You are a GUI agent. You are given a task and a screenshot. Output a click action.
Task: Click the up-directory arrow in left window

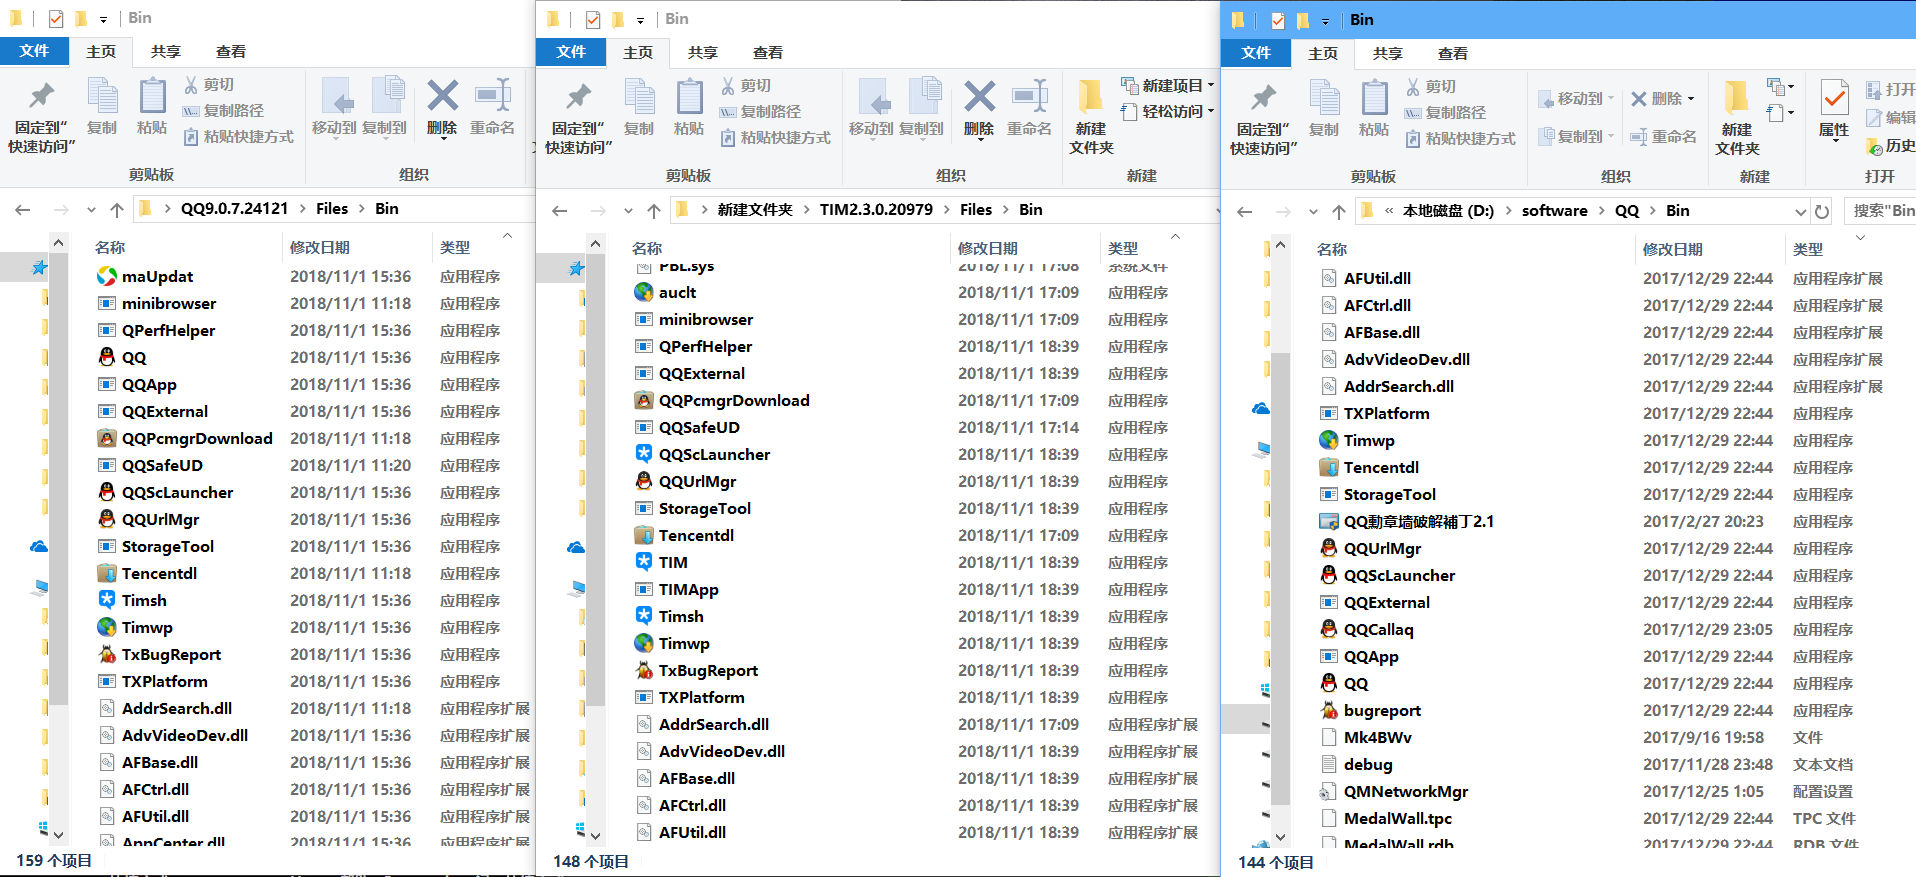pyautogui.click(x=117, y=209)
